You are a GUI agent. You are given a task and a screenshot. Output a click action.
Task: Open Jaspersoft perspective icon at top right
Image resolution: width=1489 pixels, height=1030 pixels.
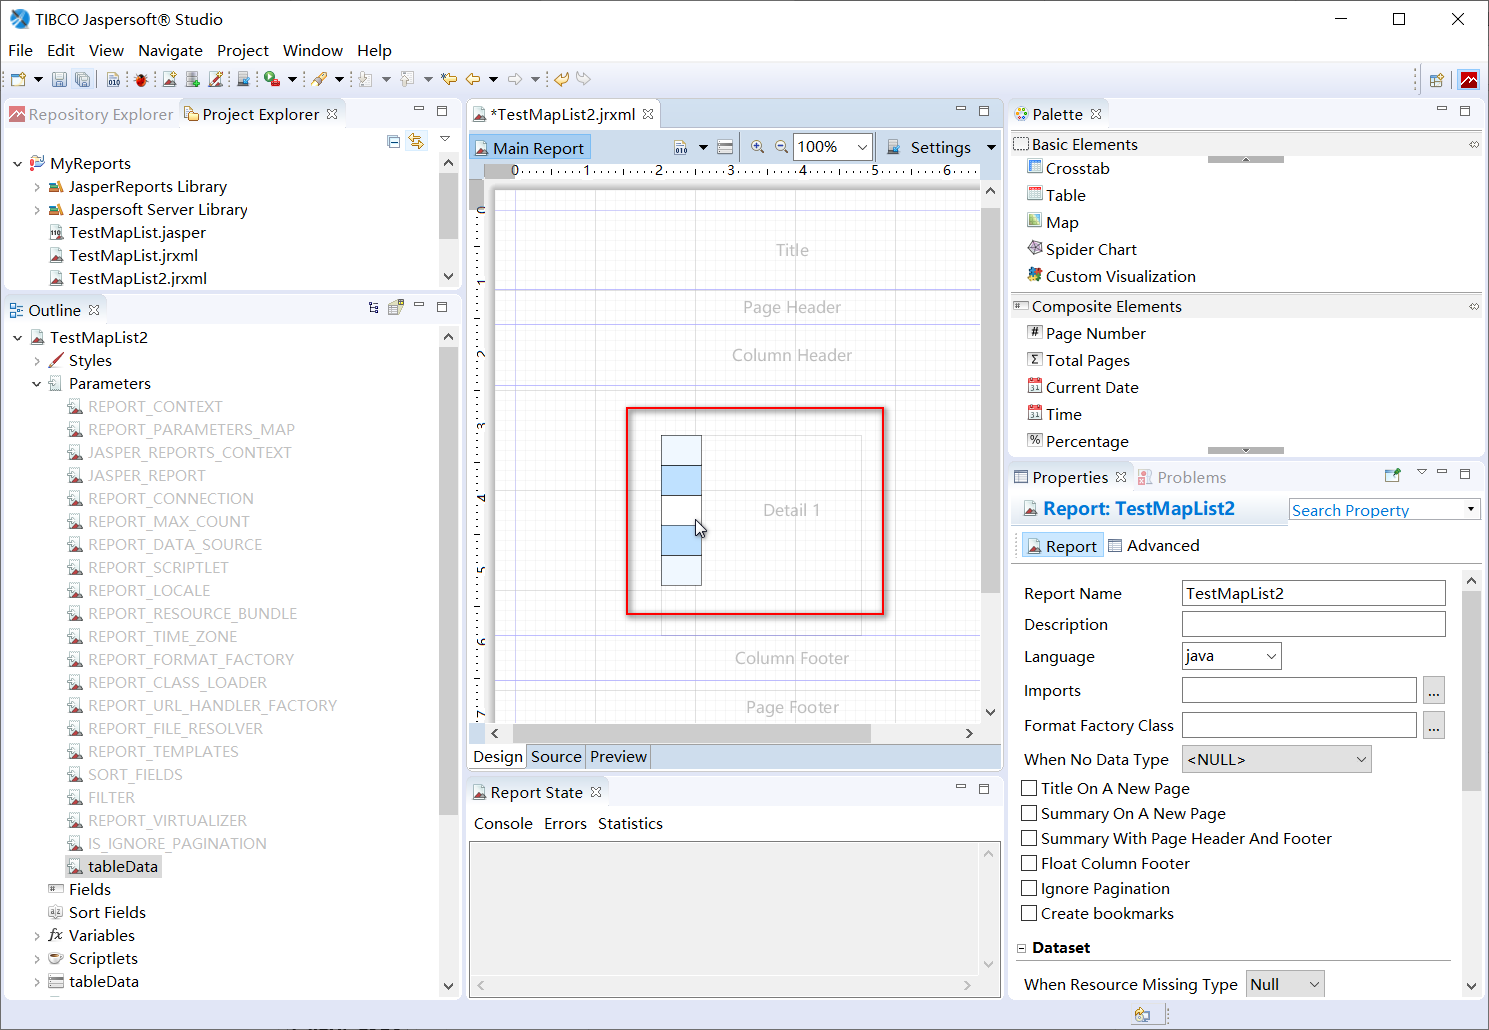pos(1469,80)
